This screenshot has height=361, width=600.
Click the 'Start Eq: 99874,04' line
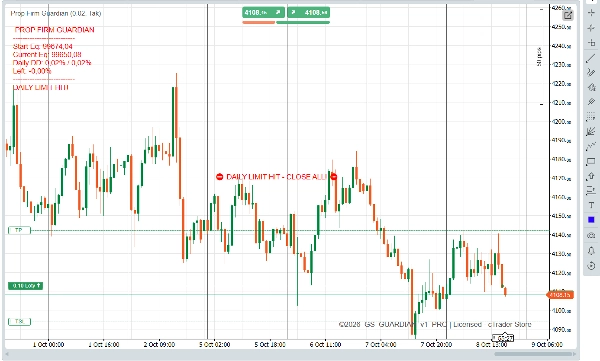43,46
